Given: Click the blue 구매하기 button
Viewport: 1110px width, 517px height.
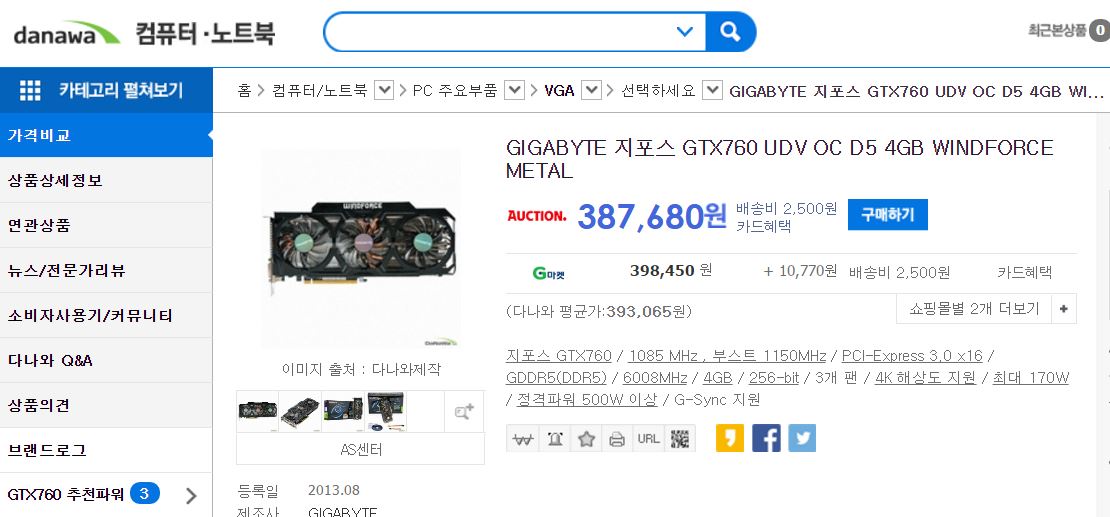Looking at the screenshot, I should [x=888, y=215].
